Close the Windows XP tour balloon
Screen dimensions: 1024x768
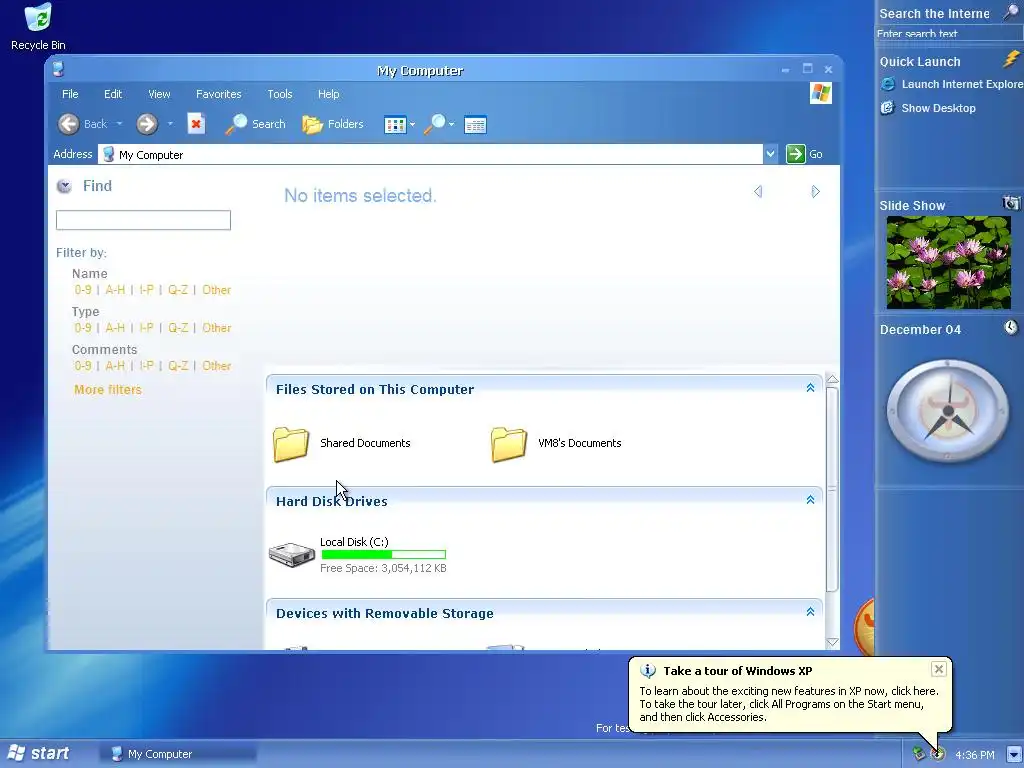938,669
